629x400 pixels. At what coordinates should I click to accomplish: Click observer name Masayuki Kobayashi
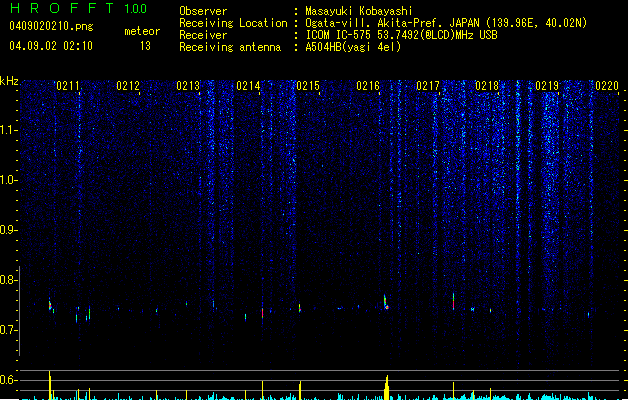click(359, 11)
